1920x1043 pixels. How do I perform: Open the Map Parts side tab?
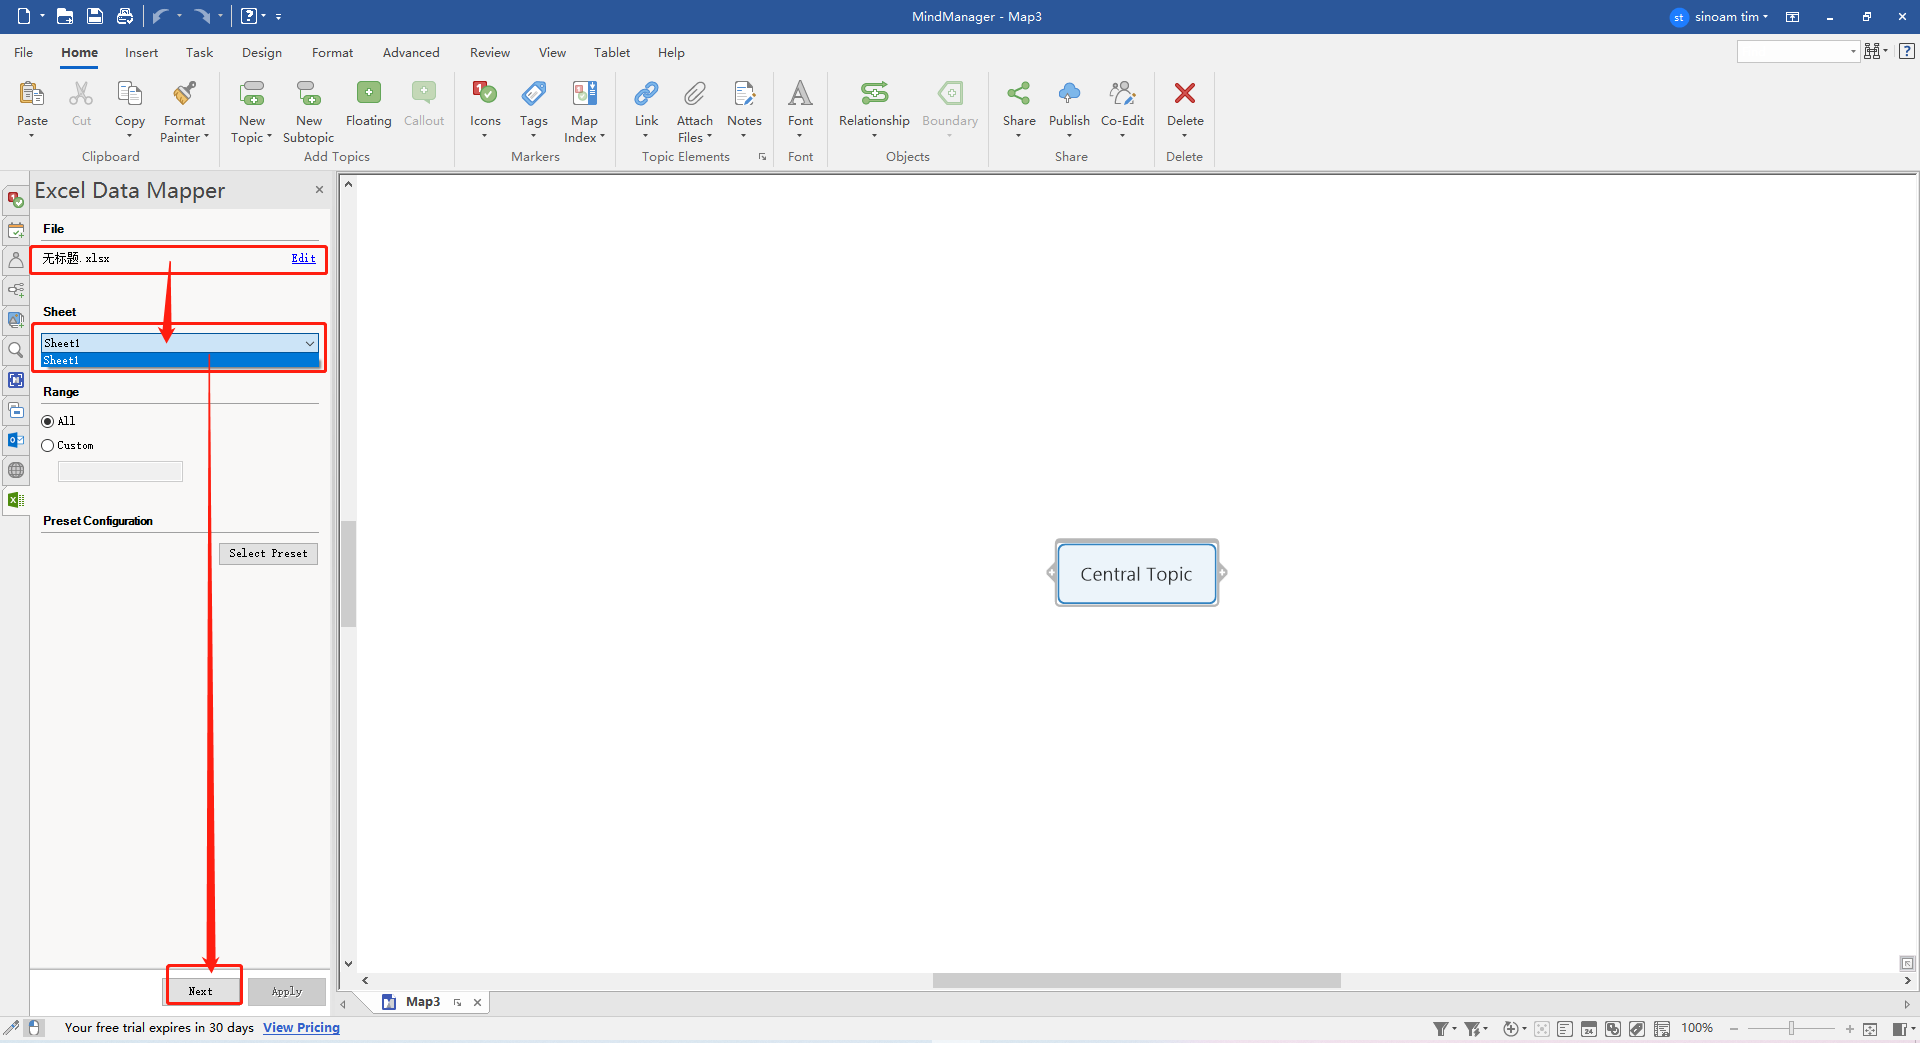(16, 290)
